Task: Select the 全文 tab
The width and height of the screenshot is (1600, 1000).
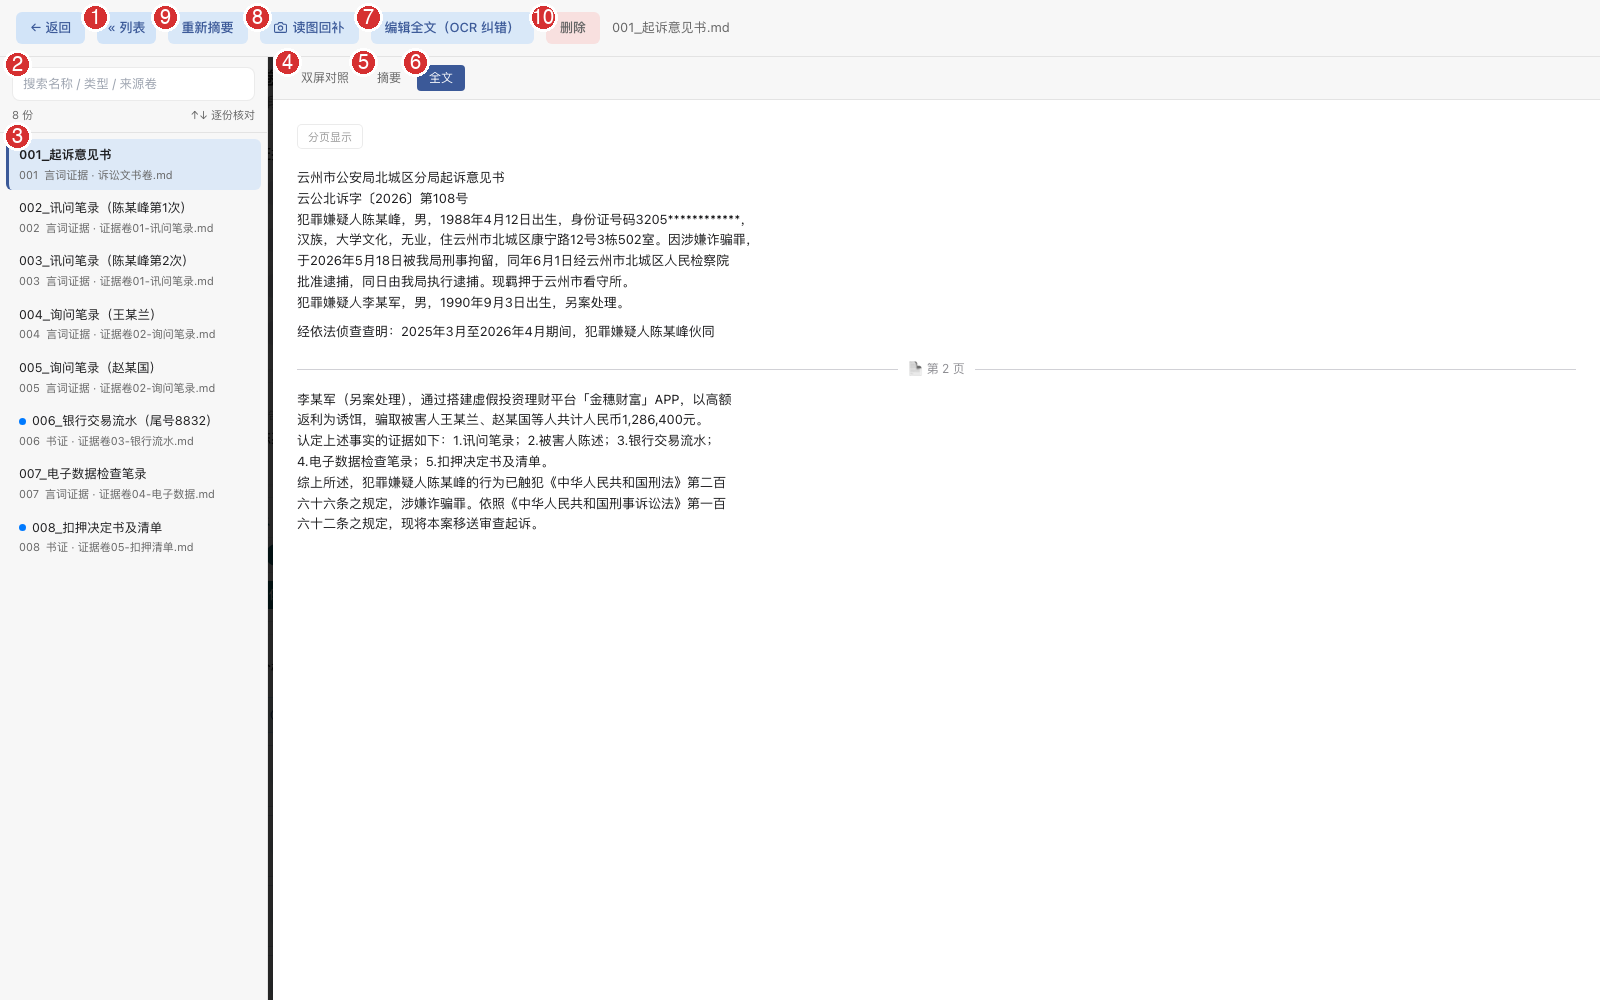Action: coord(441,78)
